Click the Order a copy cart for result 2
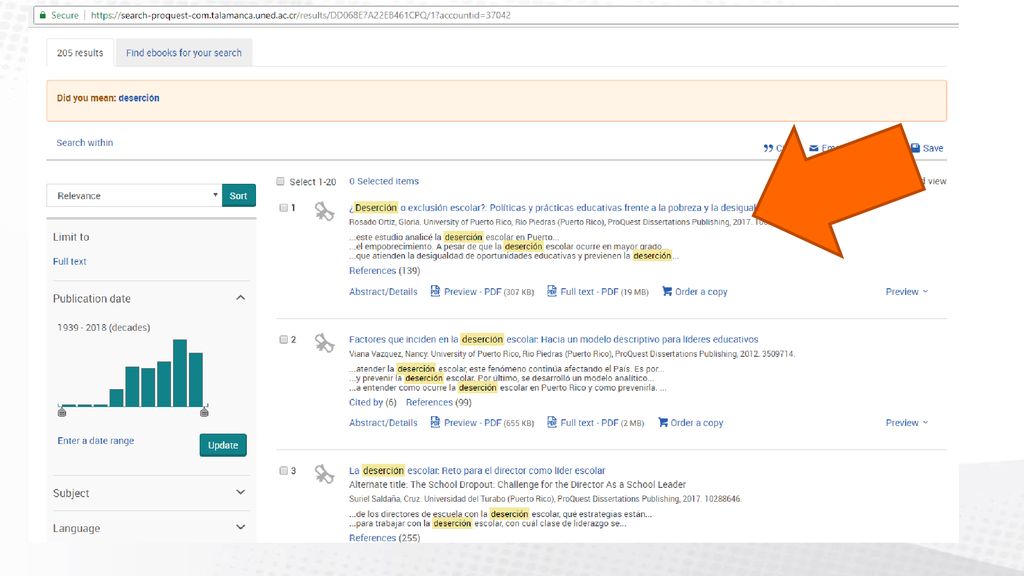The height and width of the screenshot is (576, 1024). point(663,423)
